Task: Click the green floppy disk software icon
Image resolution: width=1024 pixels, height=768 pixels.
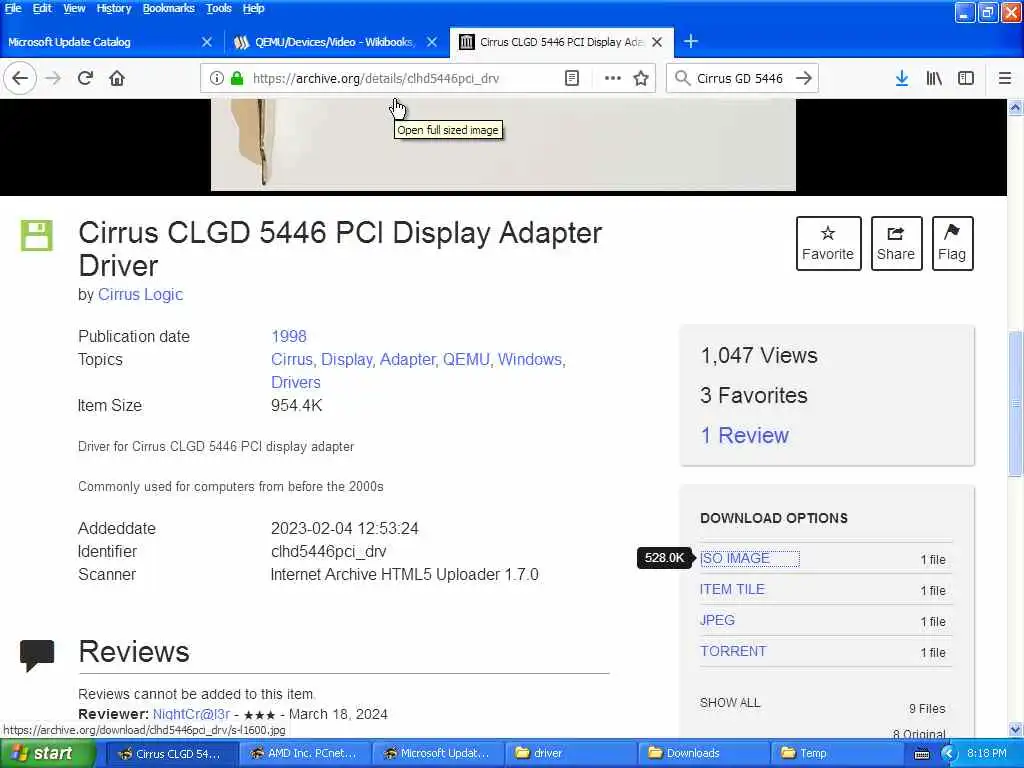Action: 37,235
